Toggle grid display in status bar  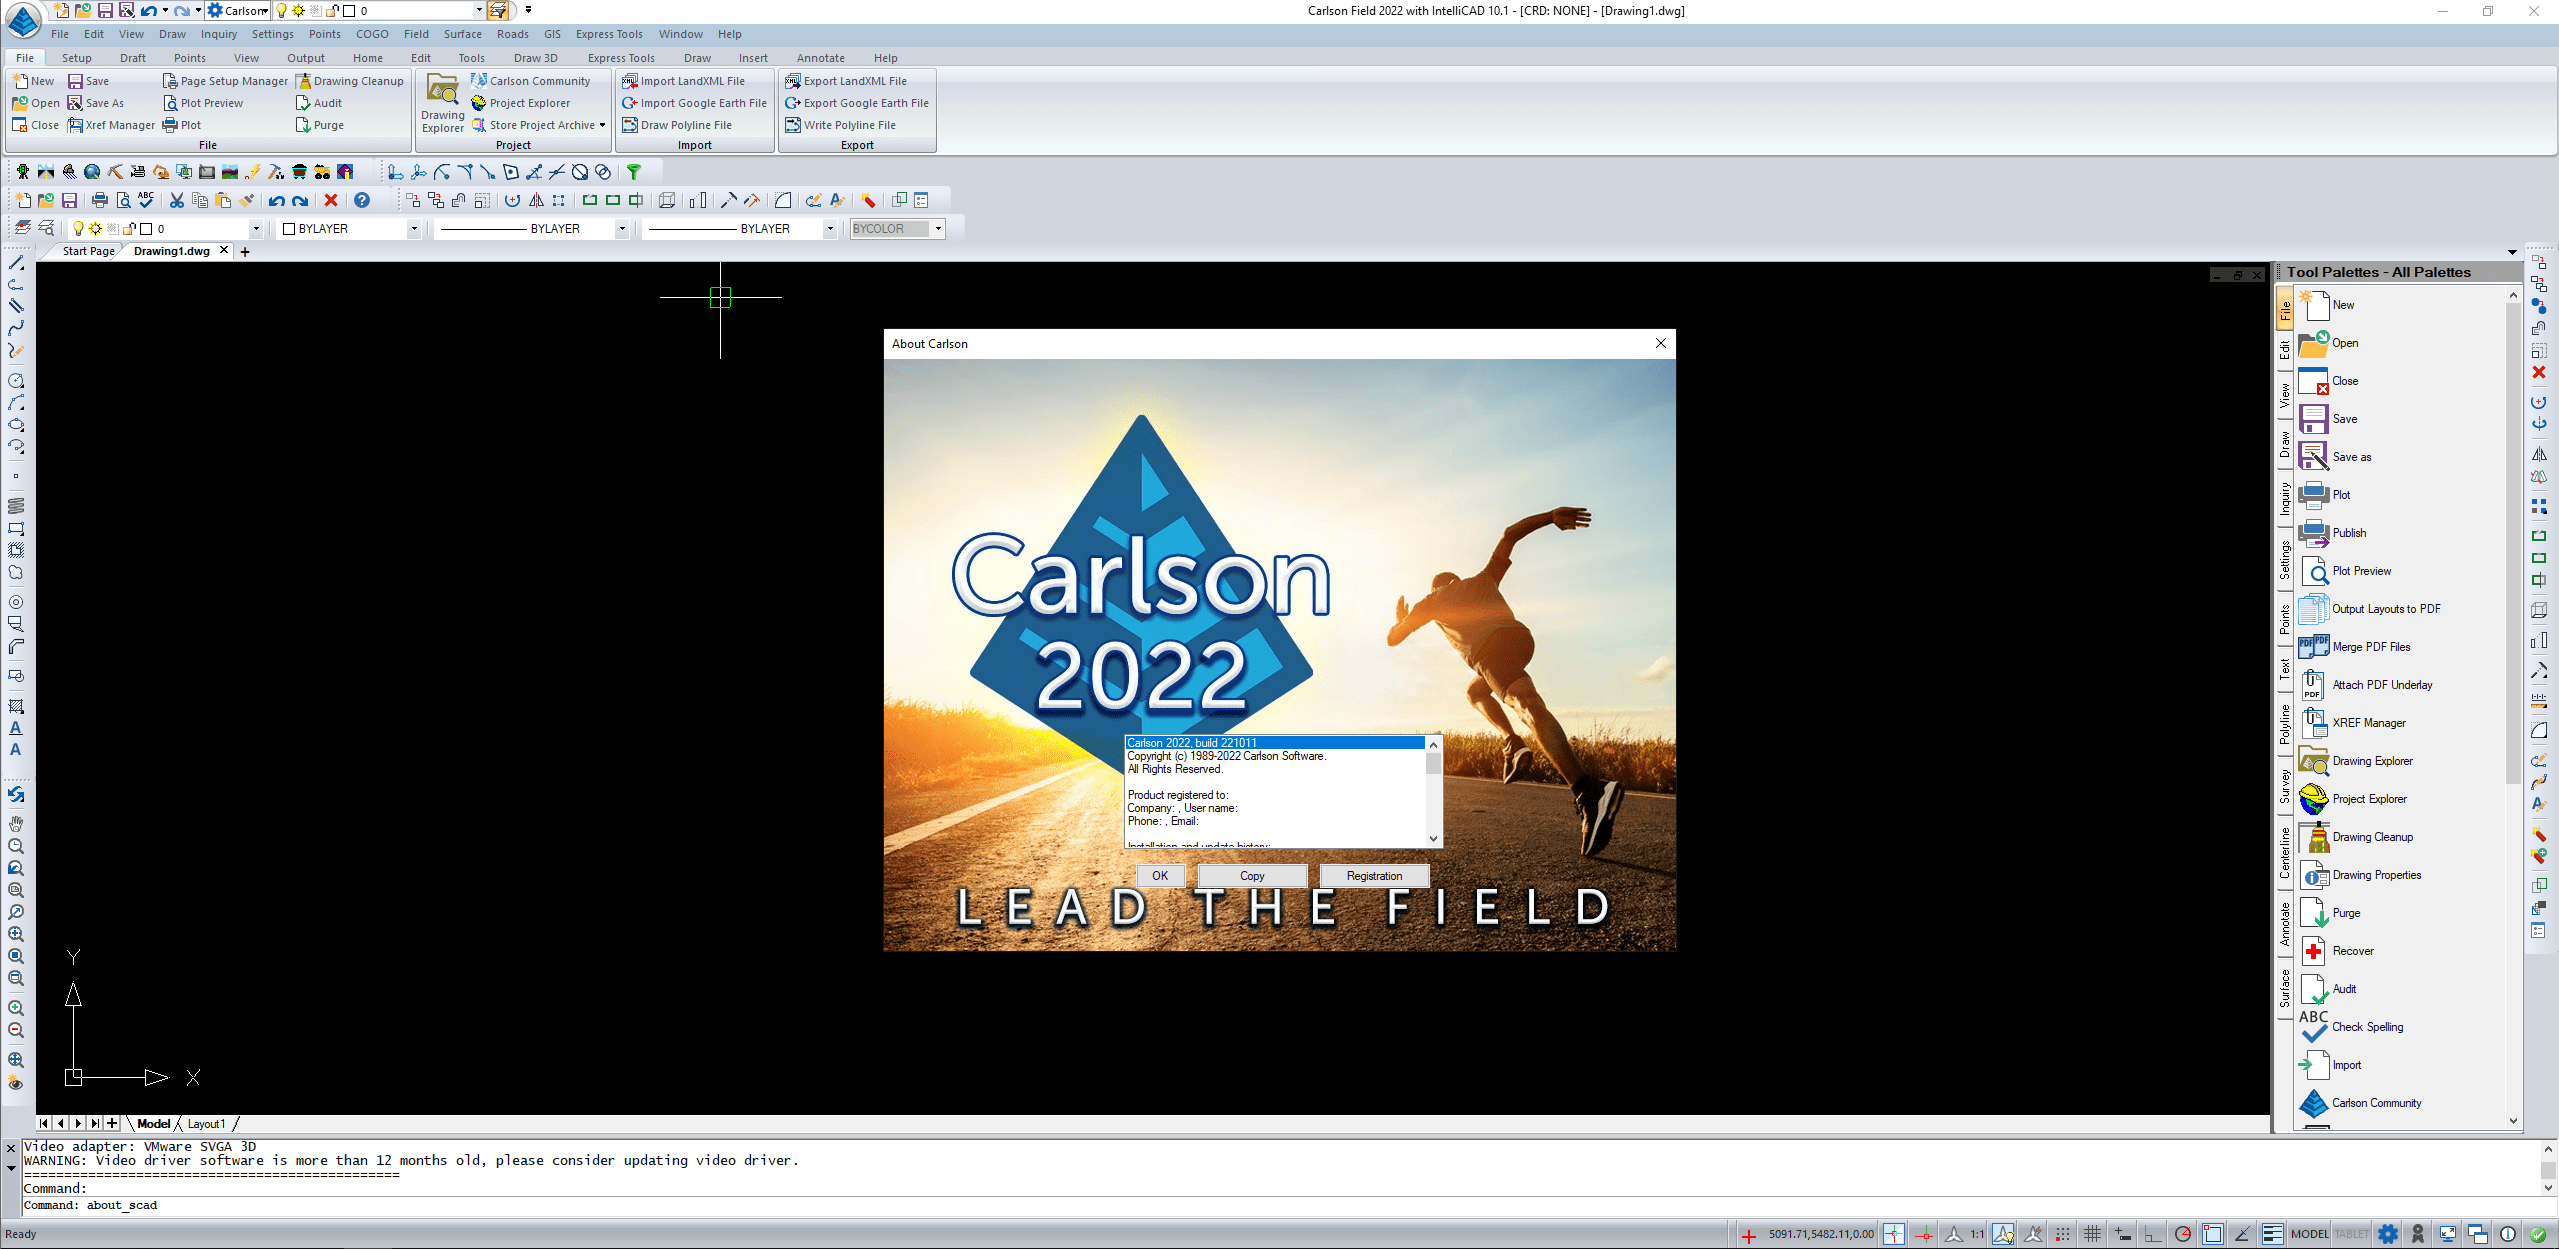tap(2092, 1234)
